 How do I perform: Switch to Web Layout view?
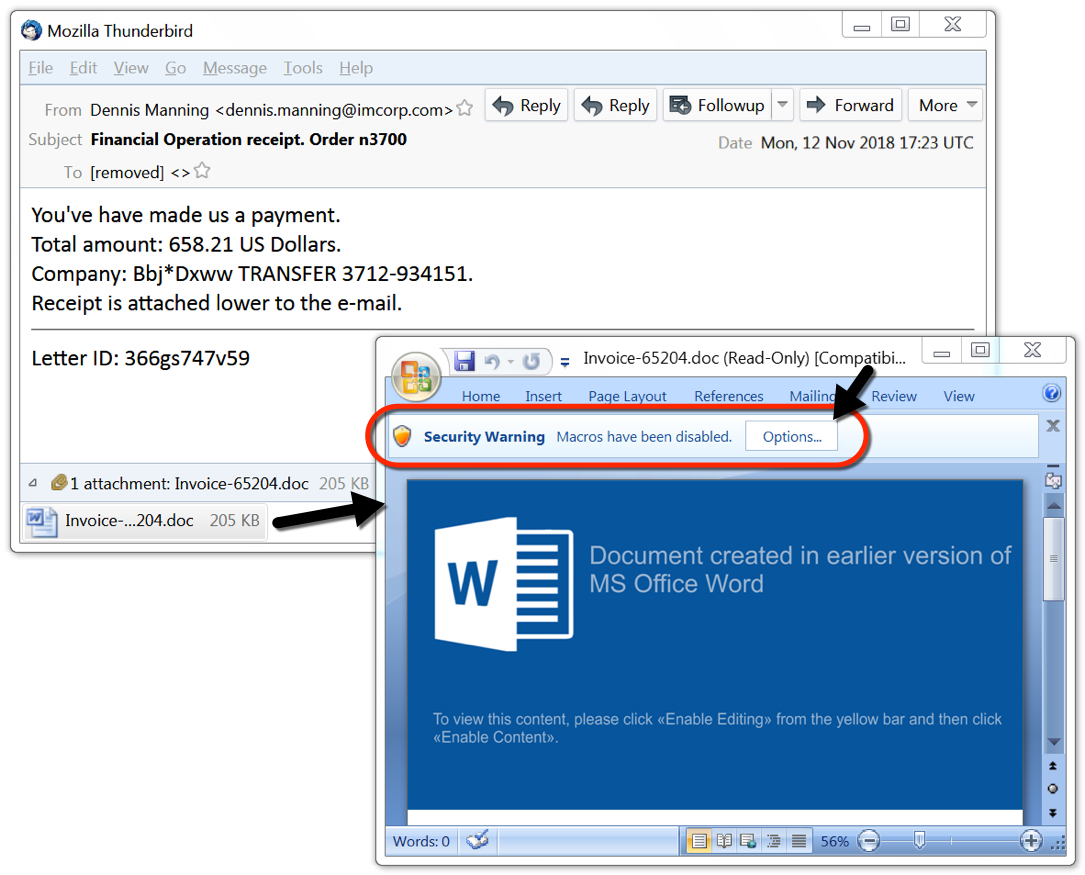point(748,841)
